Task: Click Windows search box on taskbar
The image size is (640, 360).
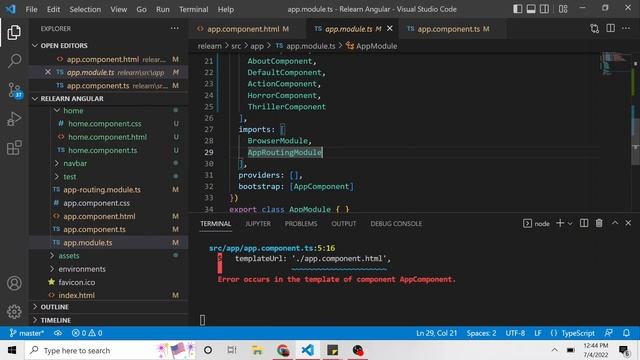Action: (x=110, y=350)
